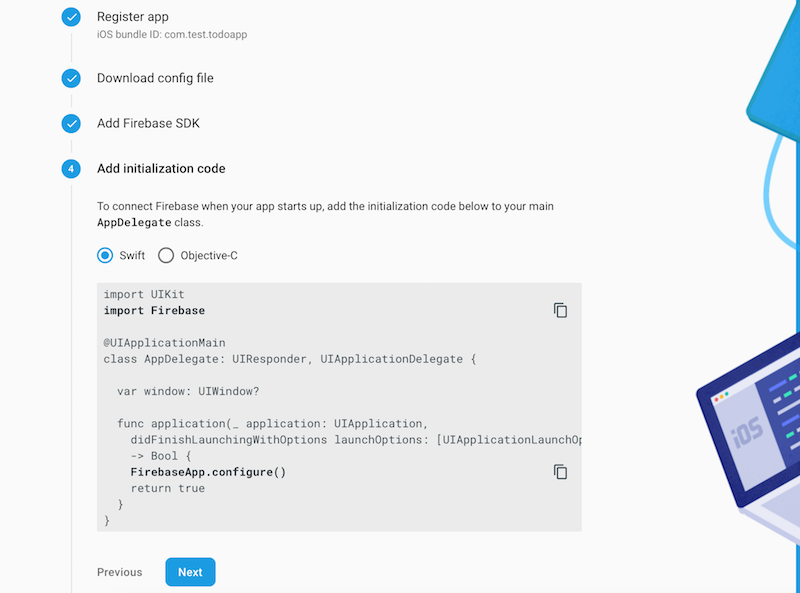Expand the Download config file step
This screenshot has height=593, width=800.
[155, 78]
